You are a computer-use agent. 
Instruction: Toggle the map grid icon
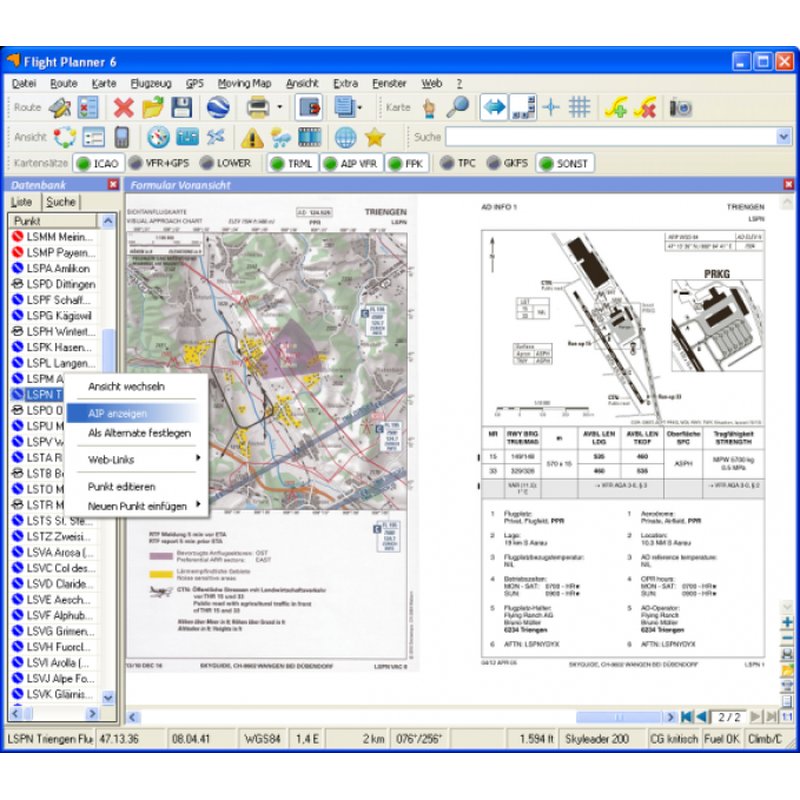click(x=580, y=108)
